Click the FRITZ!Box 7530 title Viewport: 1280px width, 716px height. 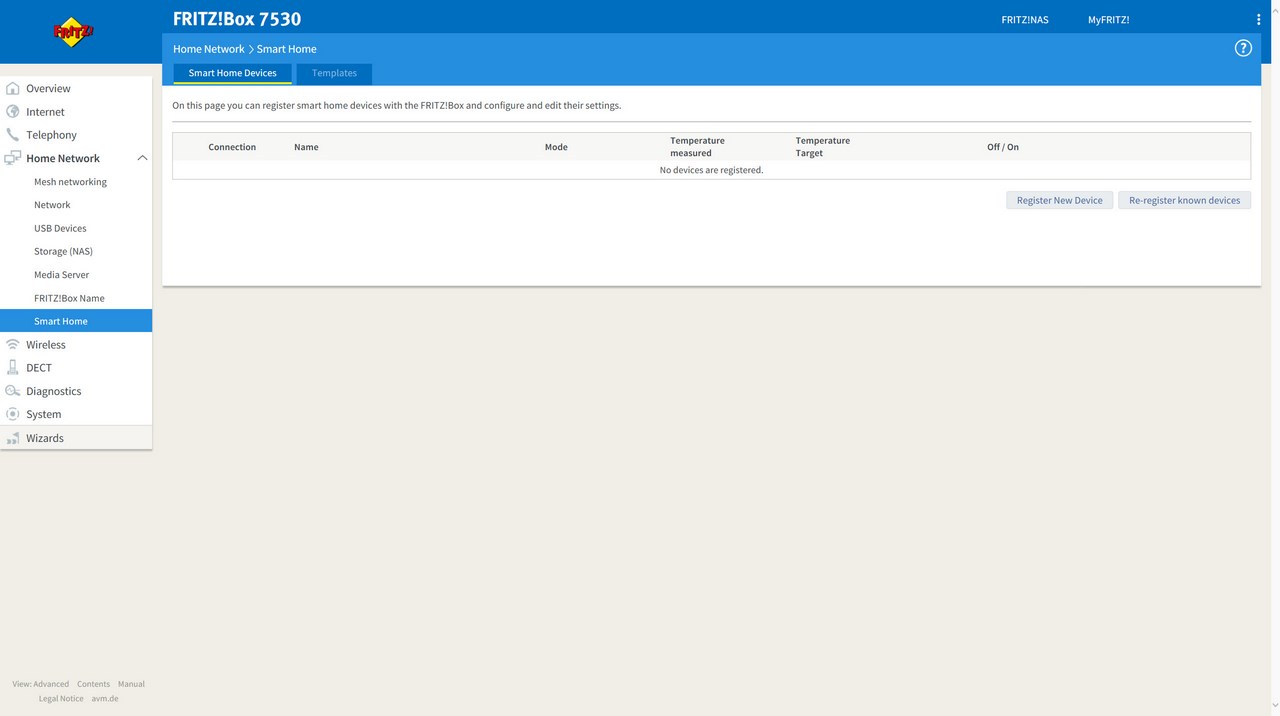pyautogui.click(x=237, y=19)
